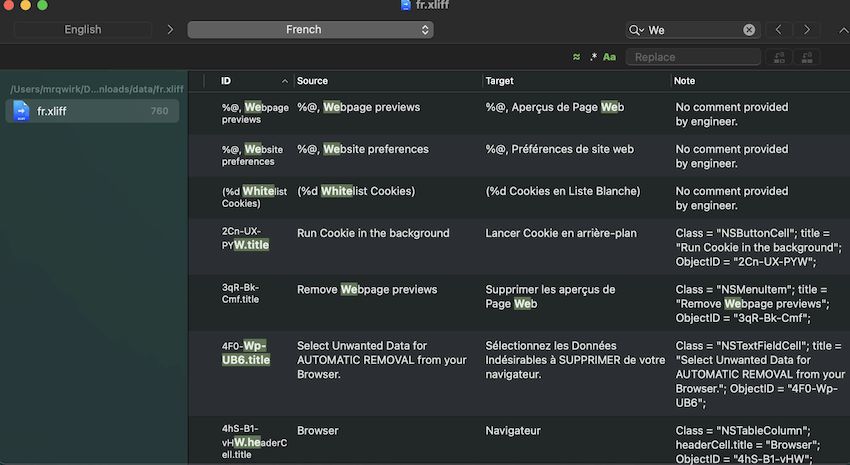This screenshot has height=465, width=850.
Task: Toggle fuzzy match search option
Action: (x=576, y=58)
